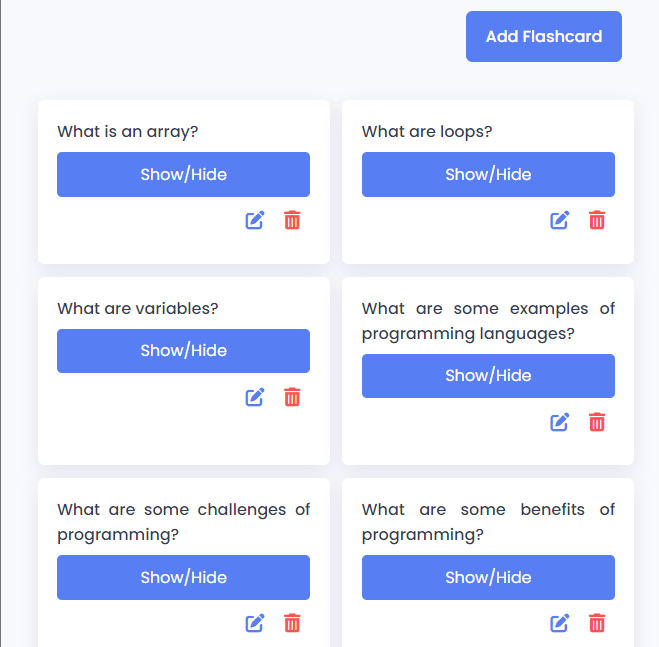Image resolution: width=659 pixels, height=647 pixels.
Task: Edit the 'What are loops?' flashcard
Action: click(x=559, y=220)
